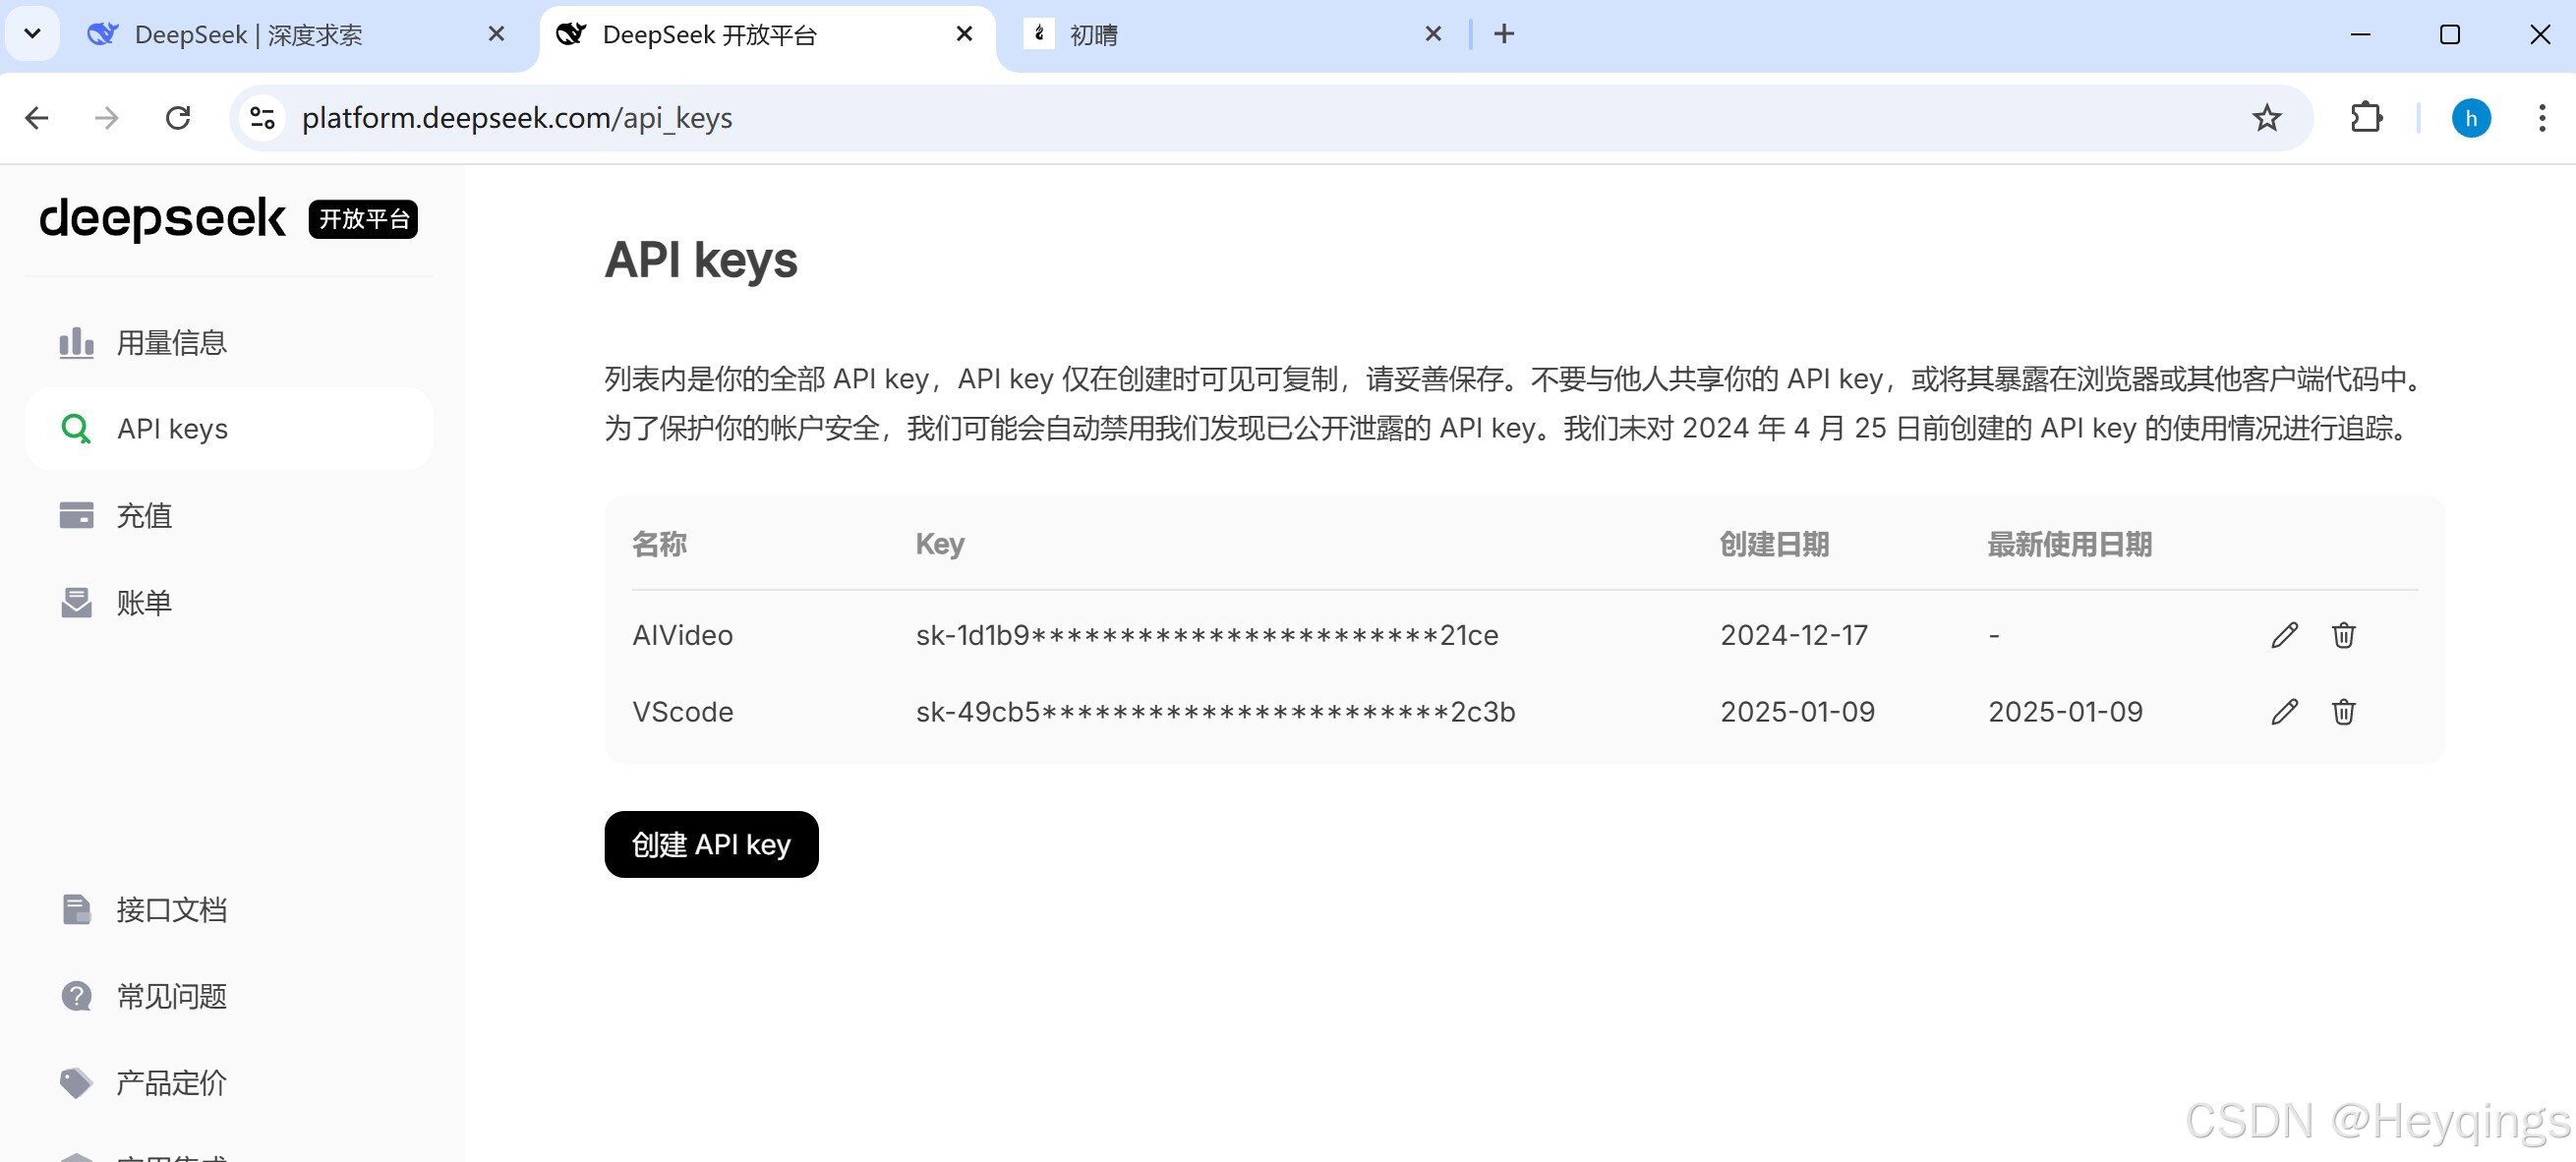The width and height of the screenshot is (2576, 1162).
Task: Go forward with browser forward arrow
Action: [106, 118]
